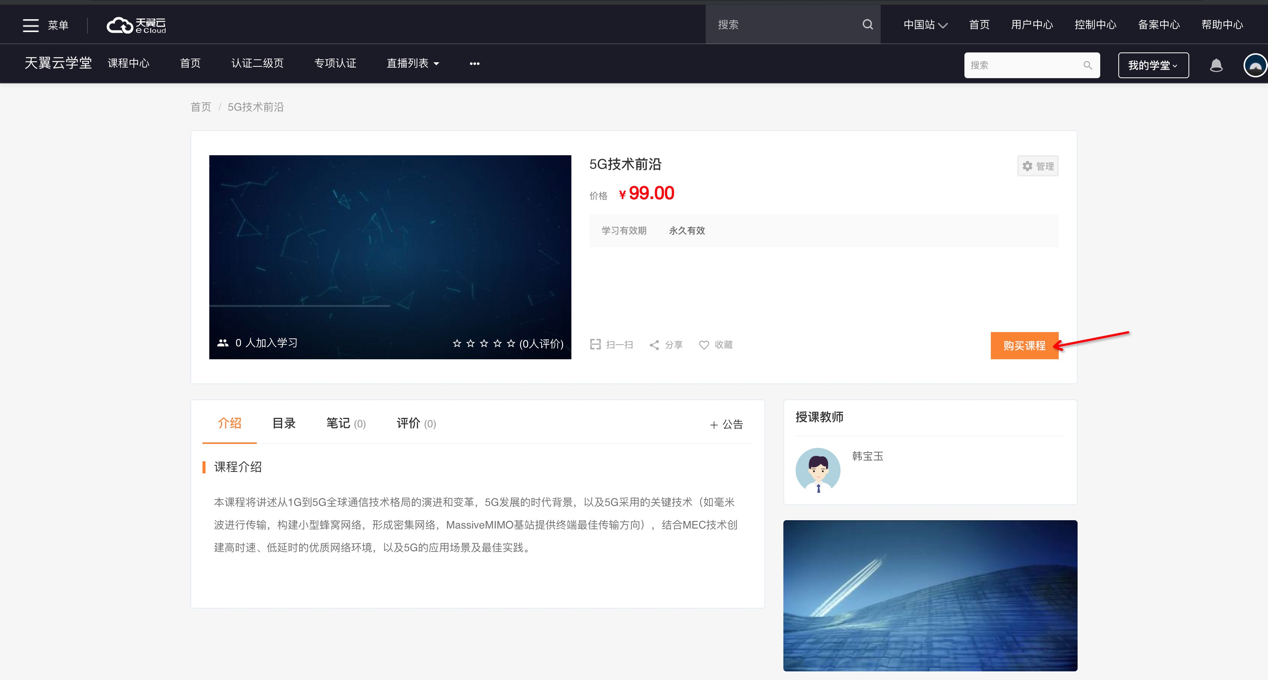Focus the 天翼云学堂 search field
The width and height of the screenshot is (1268, 680).
[x=1022, y=65]
